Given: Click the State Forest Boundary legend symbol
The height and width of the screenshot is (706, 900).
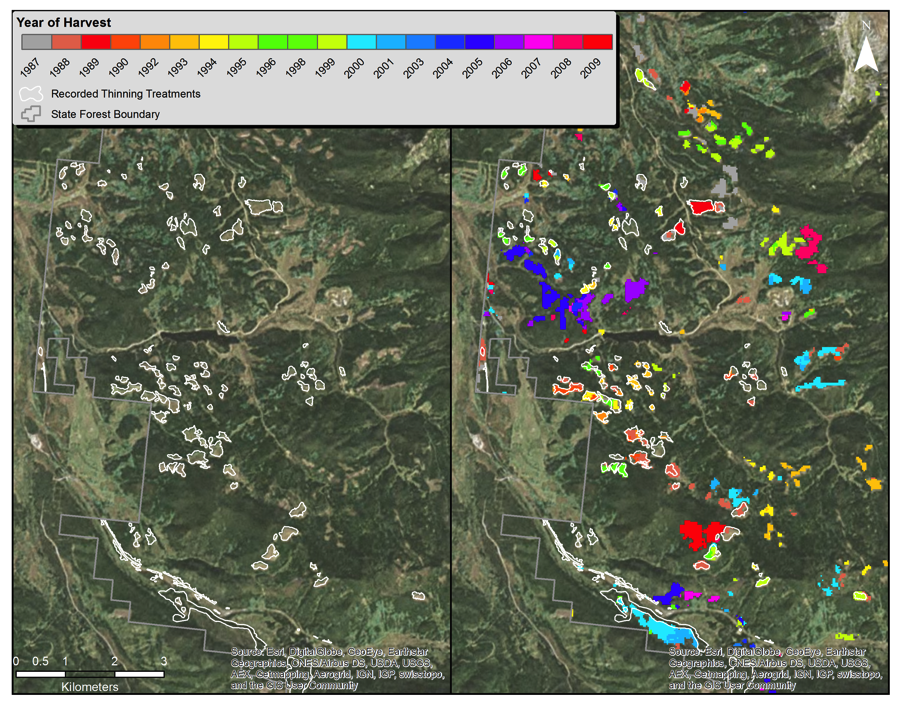Looking at the screenshot, I should (31, 114).
